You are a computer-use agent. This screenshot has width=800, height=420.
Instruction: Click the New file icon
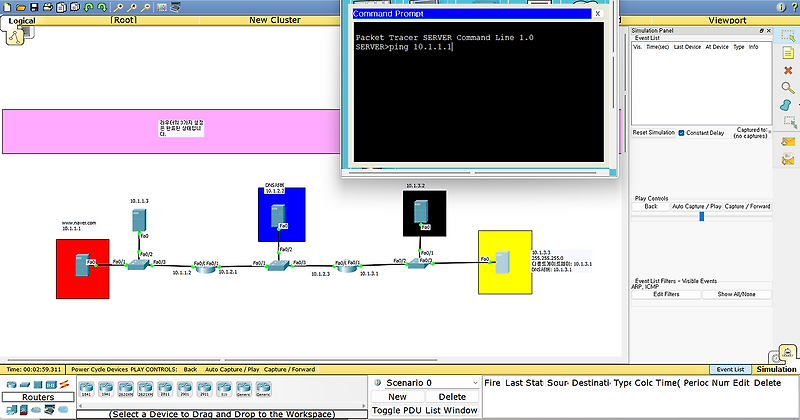(x=7, y=7)
